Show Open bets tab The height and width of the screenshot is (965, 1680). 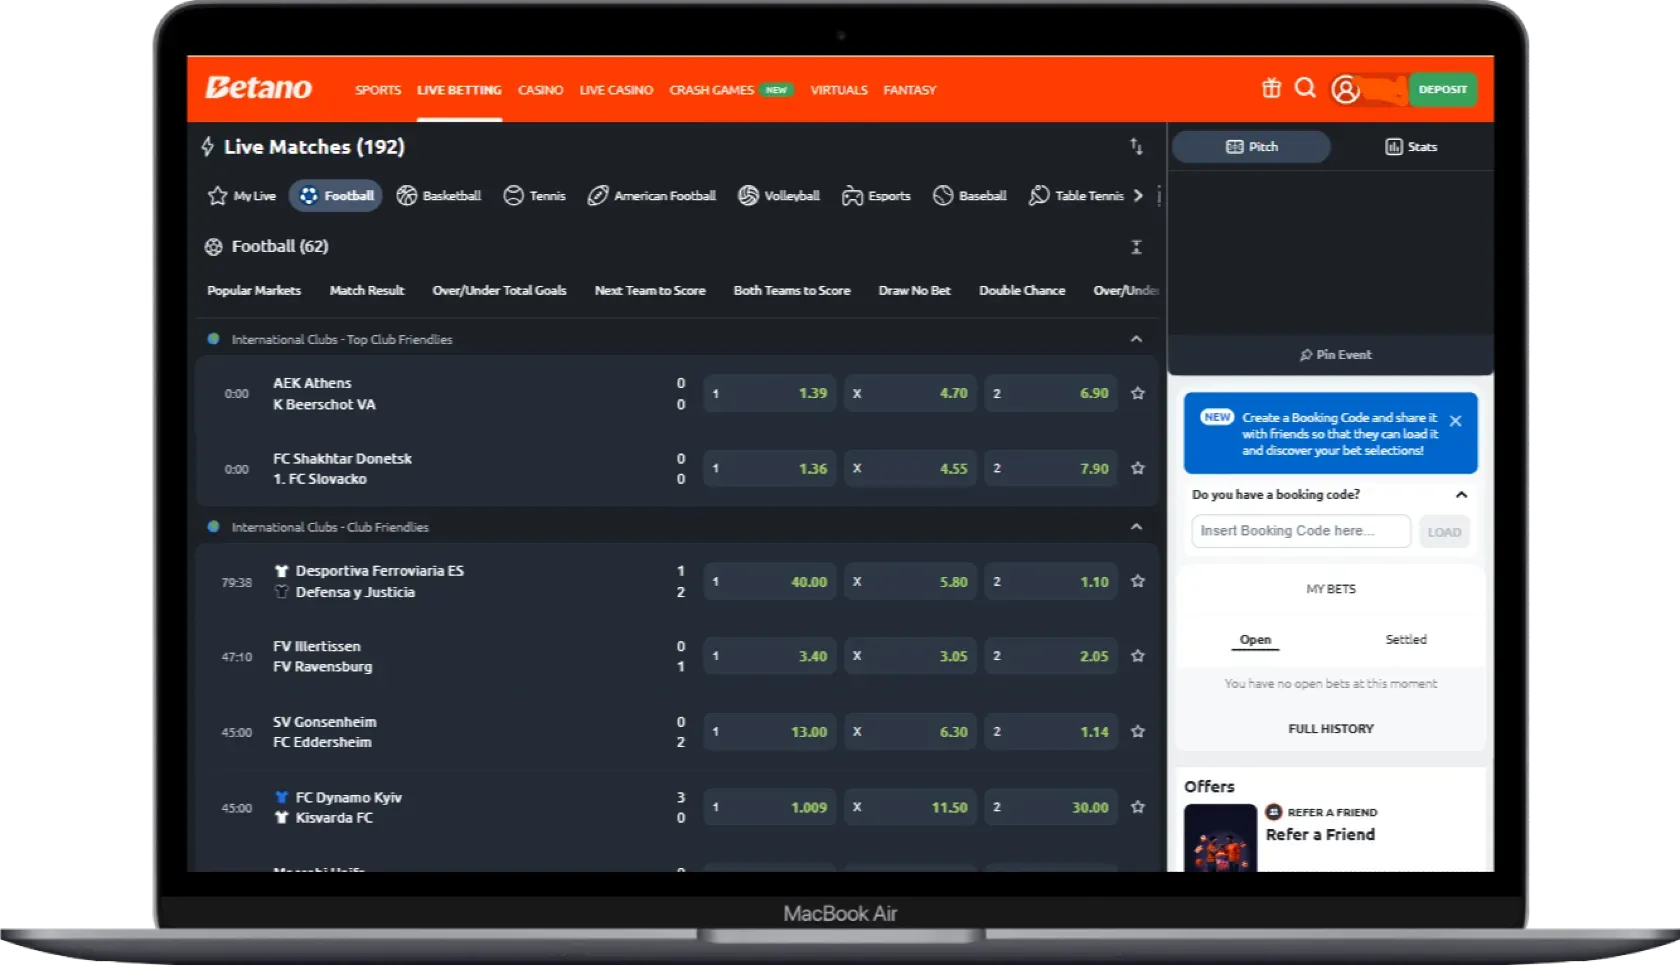click(1255, 640)
